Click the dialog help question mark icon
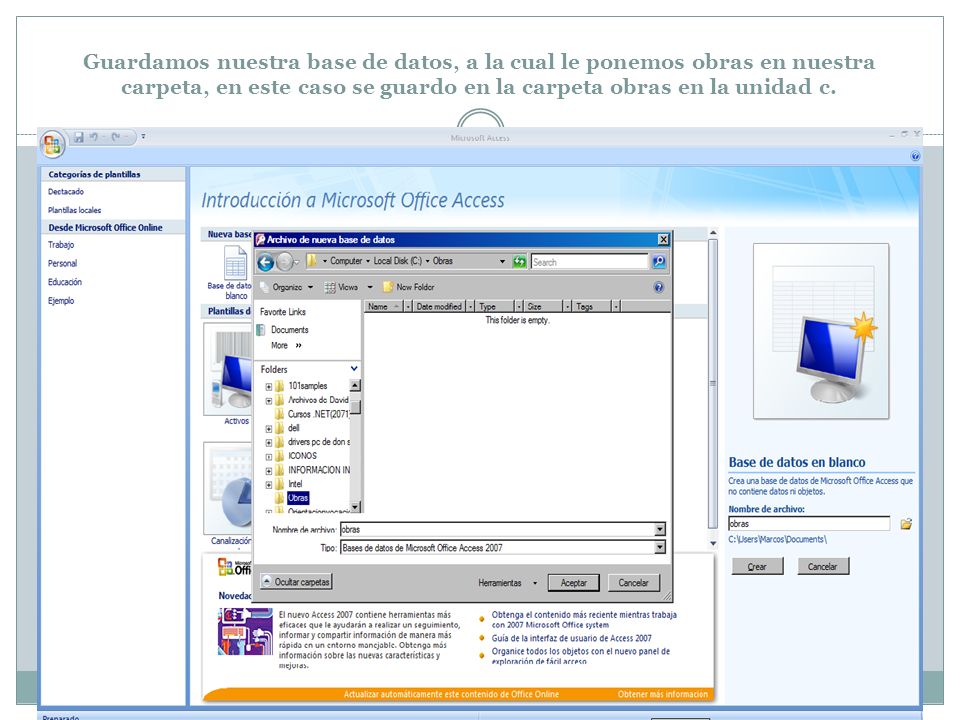The height and width of the screenshot is (720, 960). tap(659, 287)
